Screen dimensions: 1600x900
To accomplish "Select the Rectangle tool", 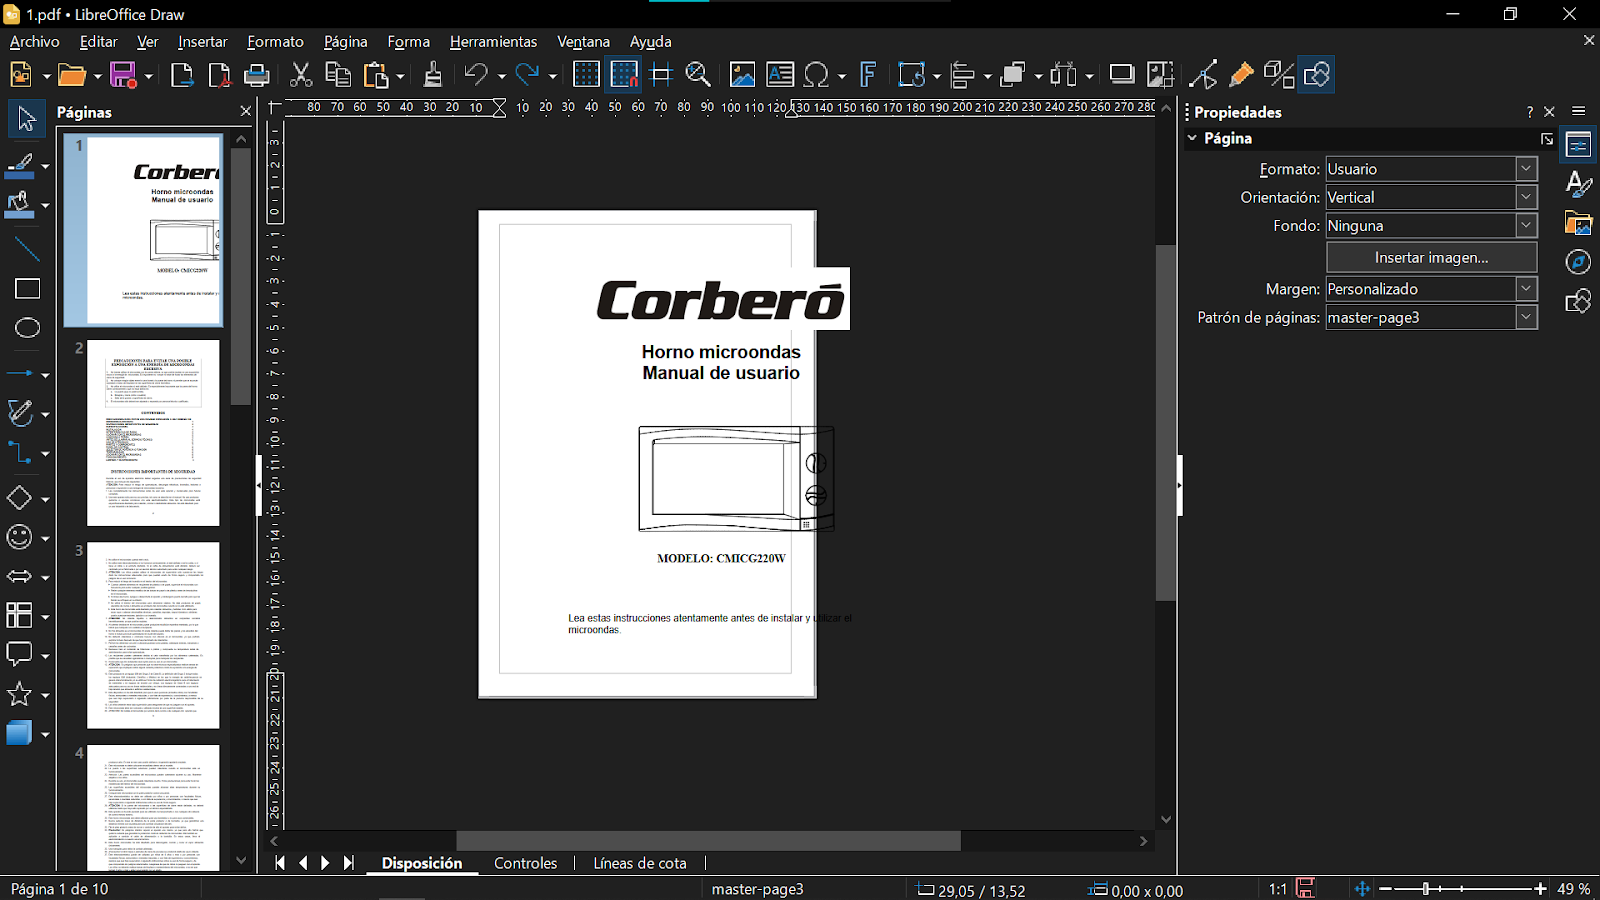I will [27, 289].
